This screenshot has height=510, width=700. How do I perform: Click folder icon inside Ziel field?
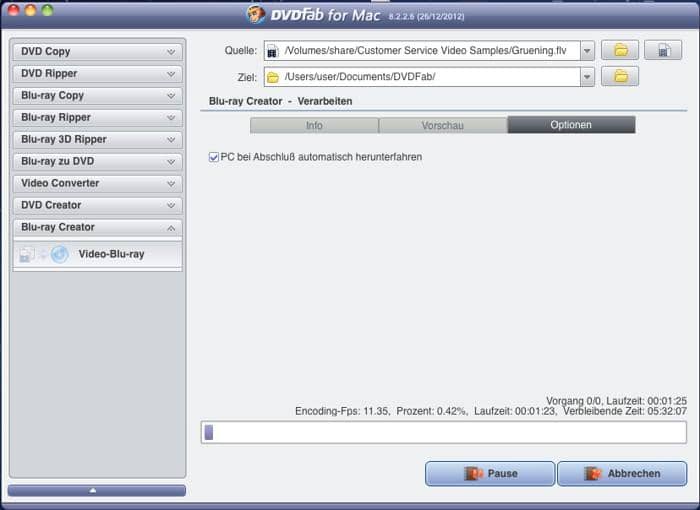272,77
